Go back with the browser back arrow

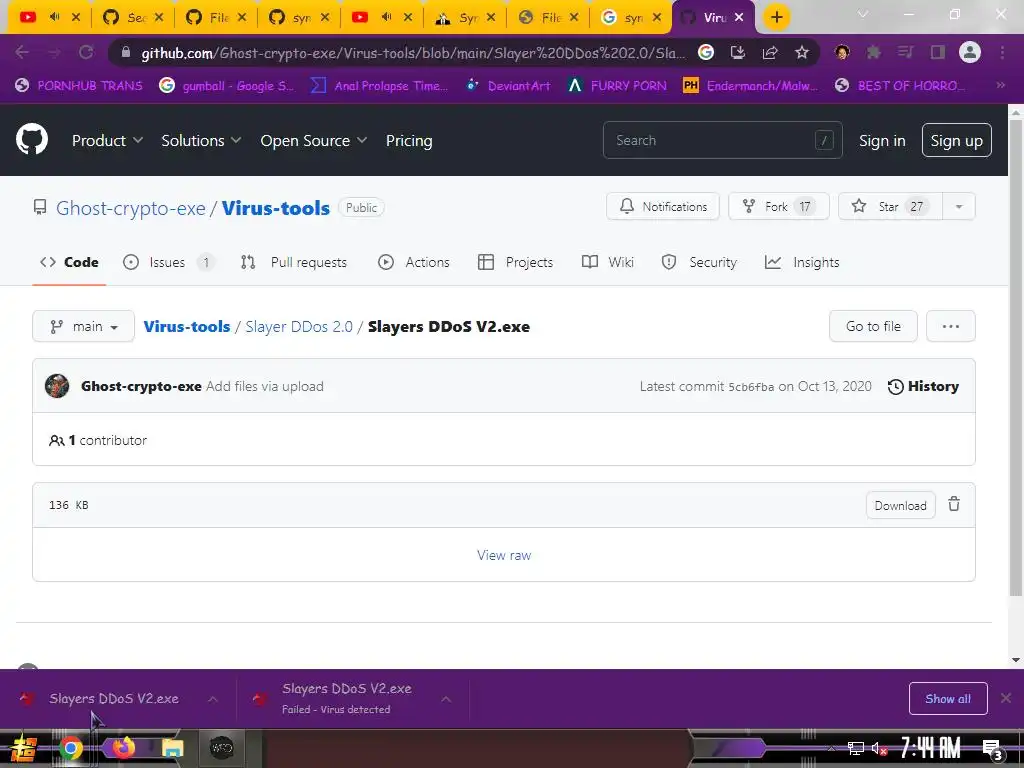22,52
